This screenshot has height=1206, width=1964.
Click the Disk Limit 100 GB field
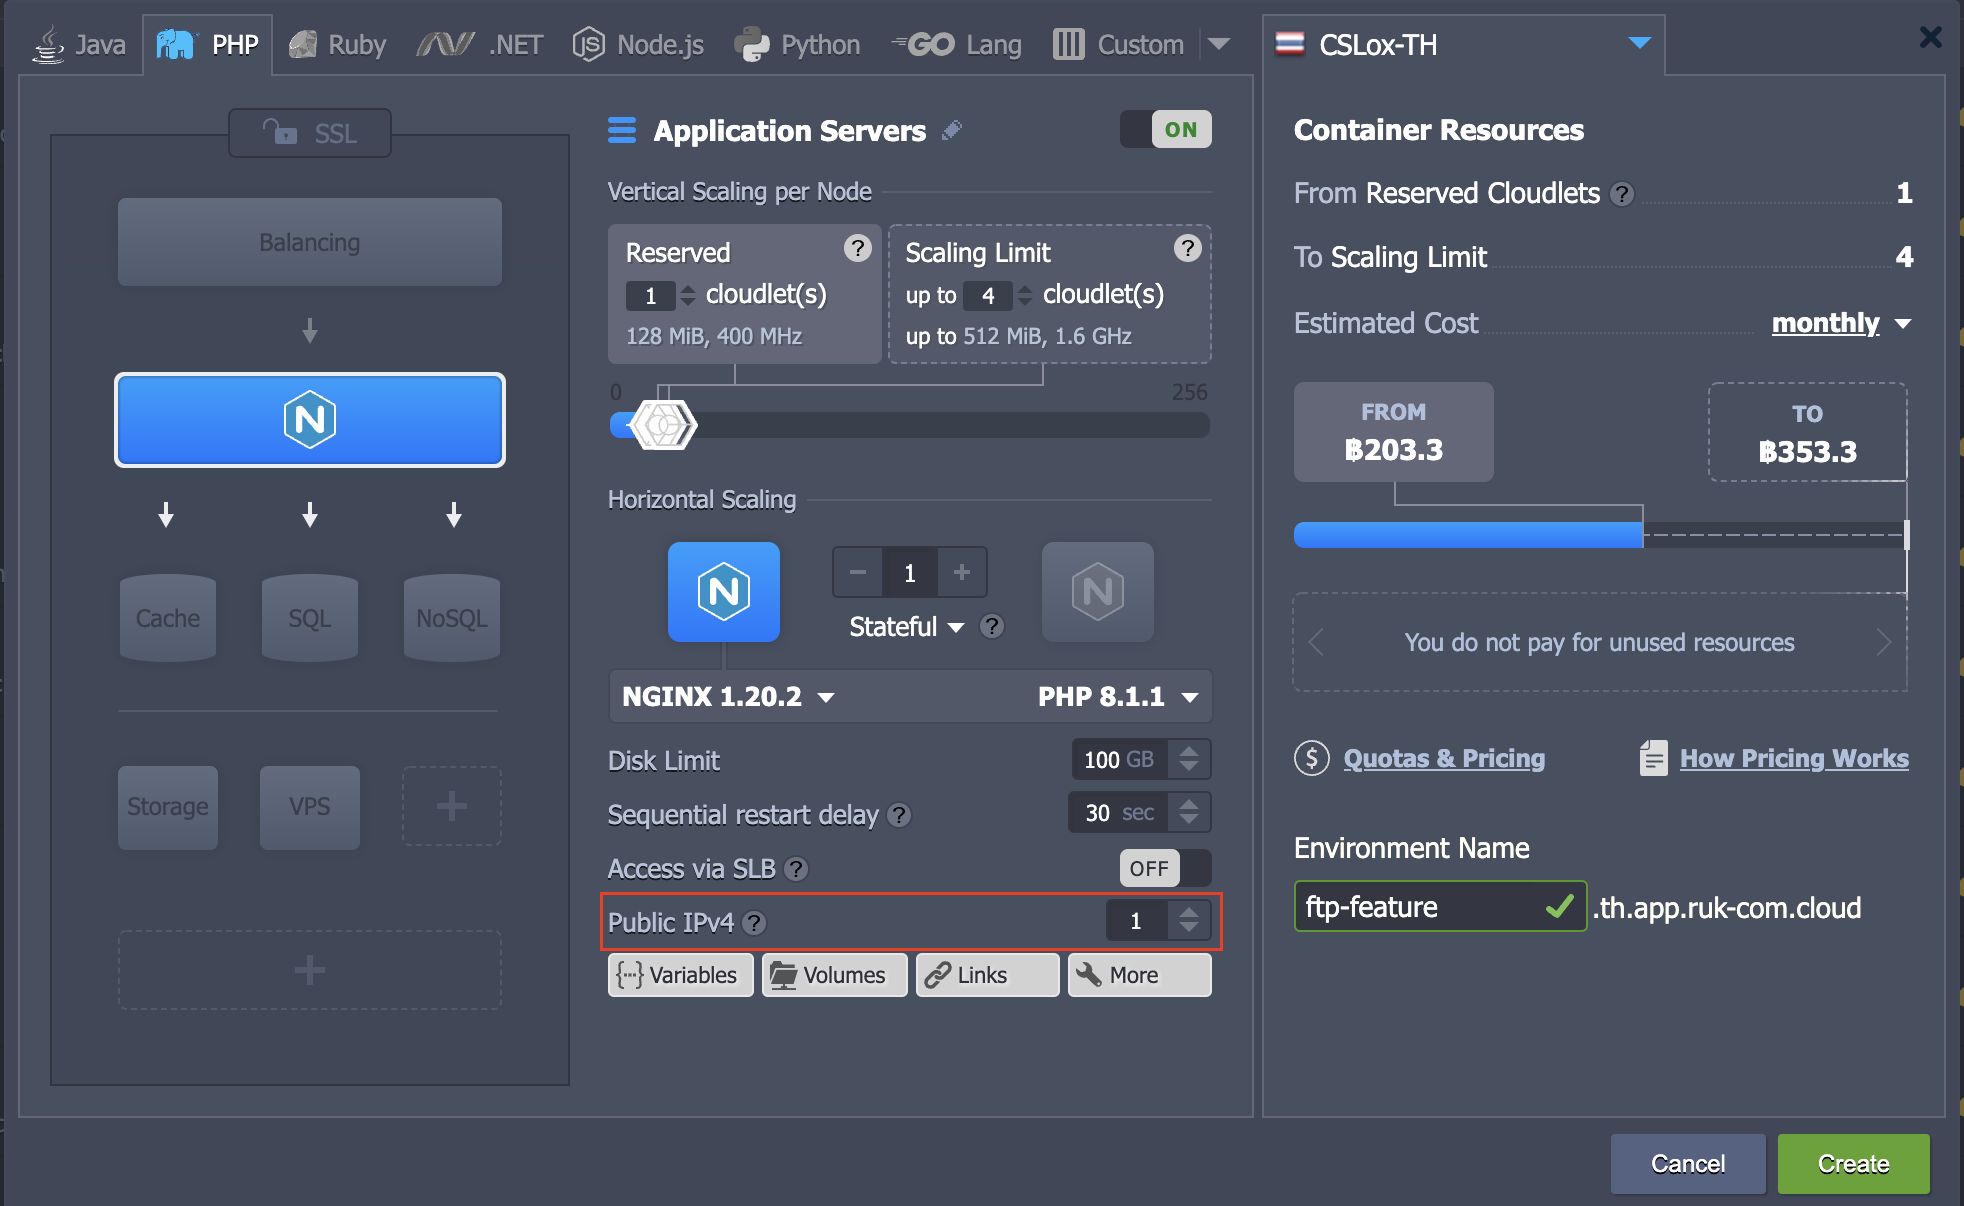(x=1120, y=760)
